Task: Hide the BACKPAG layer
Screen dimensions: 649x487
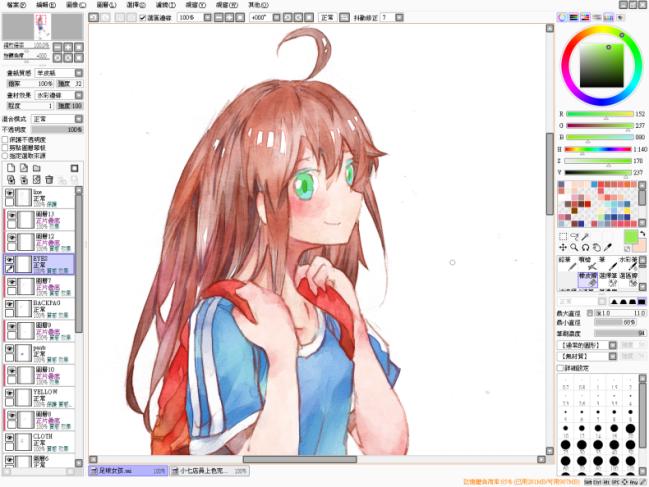Action: [10, 304]
